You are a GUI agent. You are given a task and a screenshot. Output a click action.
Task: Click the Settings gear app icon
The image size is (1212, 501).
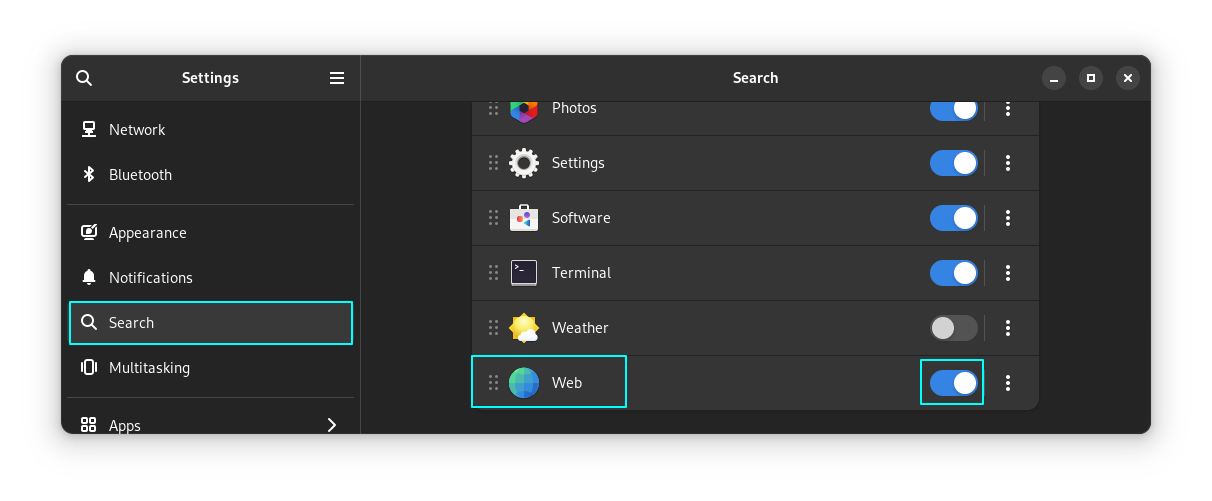[x=524, y=163]
